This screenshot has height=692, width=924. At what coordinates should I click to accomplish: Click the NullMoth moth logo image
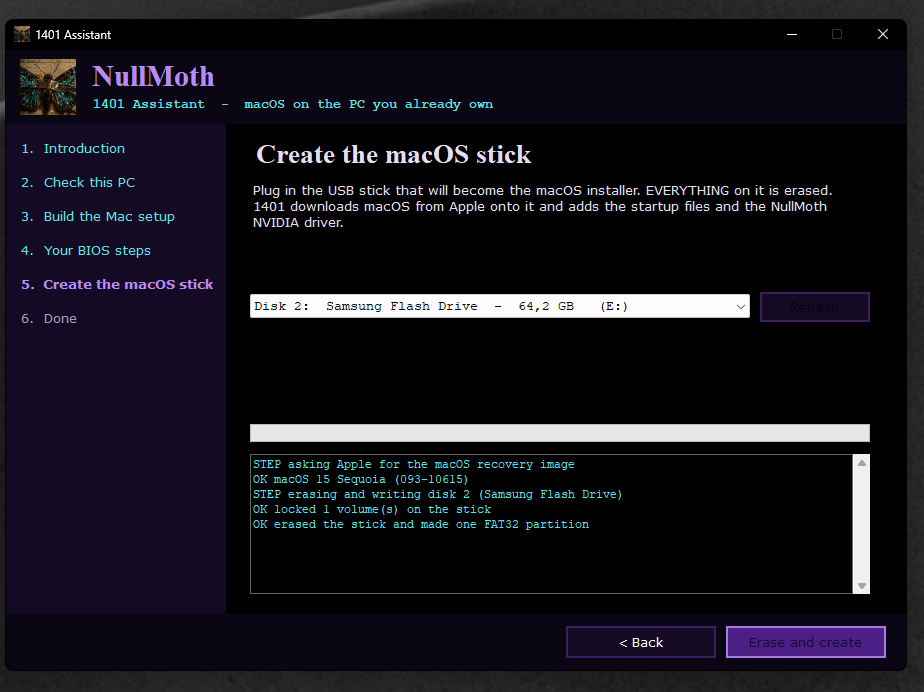(x=48, y=87)
